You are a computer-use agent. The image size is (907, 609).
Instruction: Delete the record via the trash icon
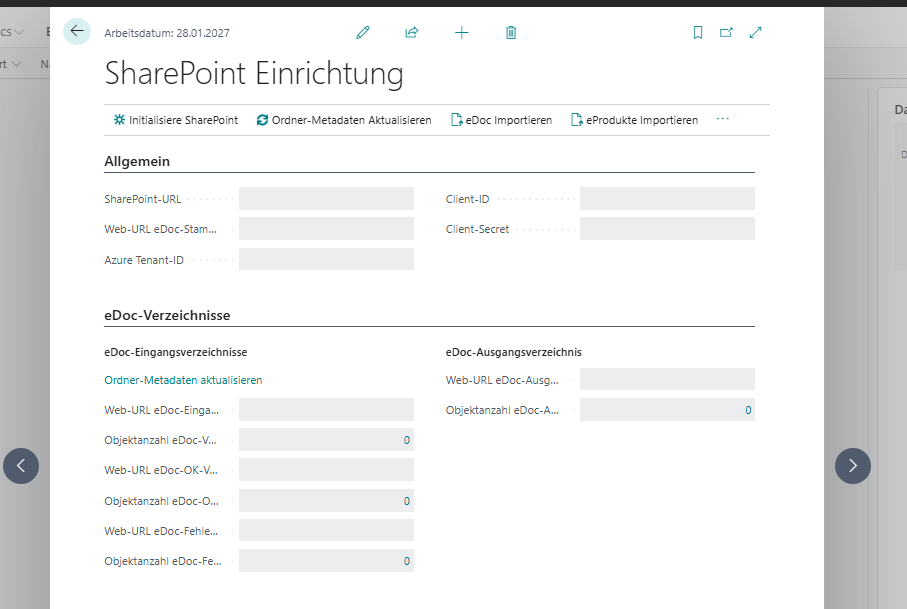point(510,32)
